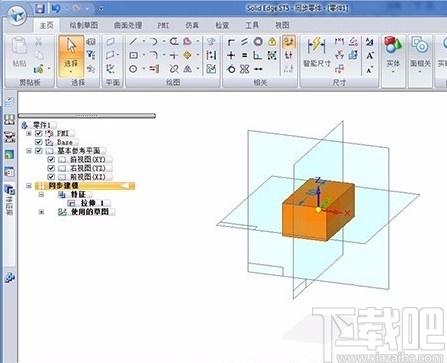The image size is (447, 363).
Task: Click the Concentric relationship icon
Action: [258, 42]
